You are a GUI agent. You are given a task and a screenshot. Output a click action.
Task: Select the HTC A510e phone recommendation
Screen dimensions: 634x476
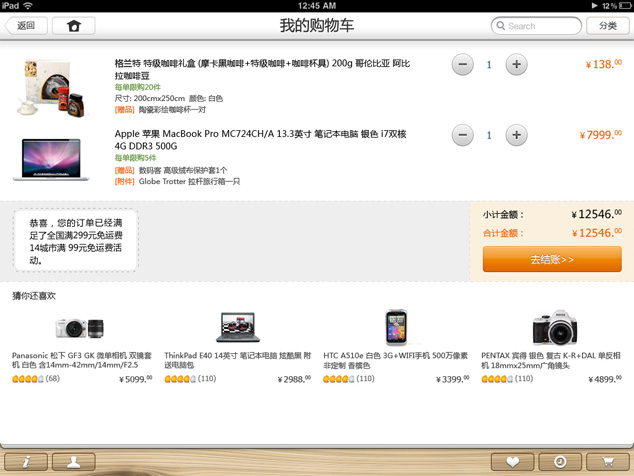click(396, 328)
